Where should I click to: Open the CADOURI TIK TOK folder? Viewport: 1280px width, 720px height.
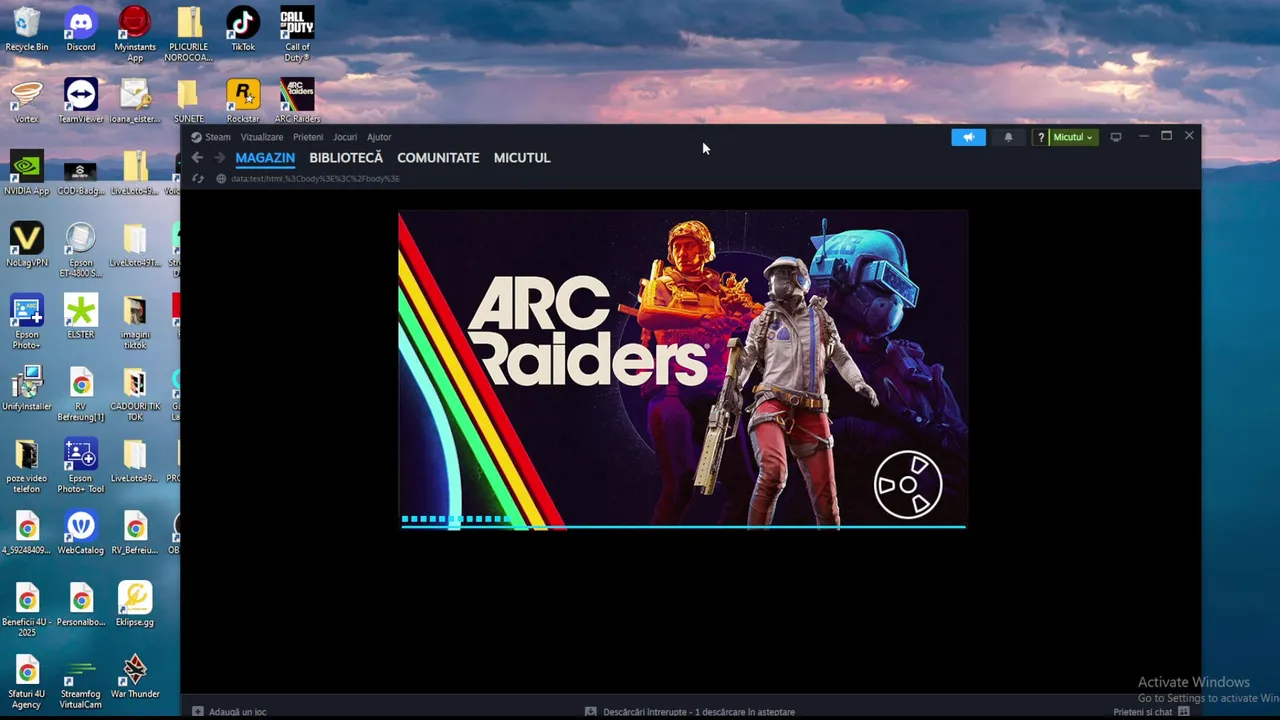tap(135, 395)
